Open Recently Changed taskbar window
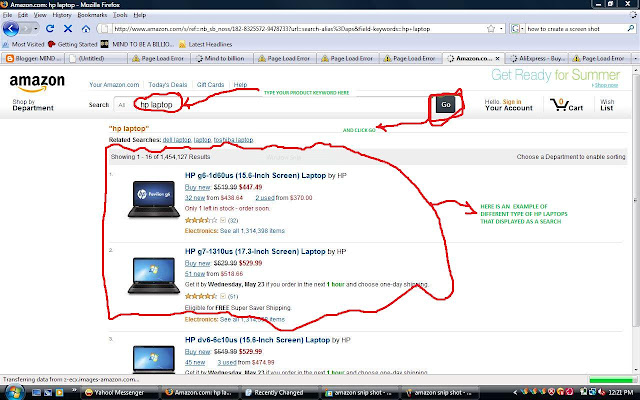The image size is (640, 400). 279,393
